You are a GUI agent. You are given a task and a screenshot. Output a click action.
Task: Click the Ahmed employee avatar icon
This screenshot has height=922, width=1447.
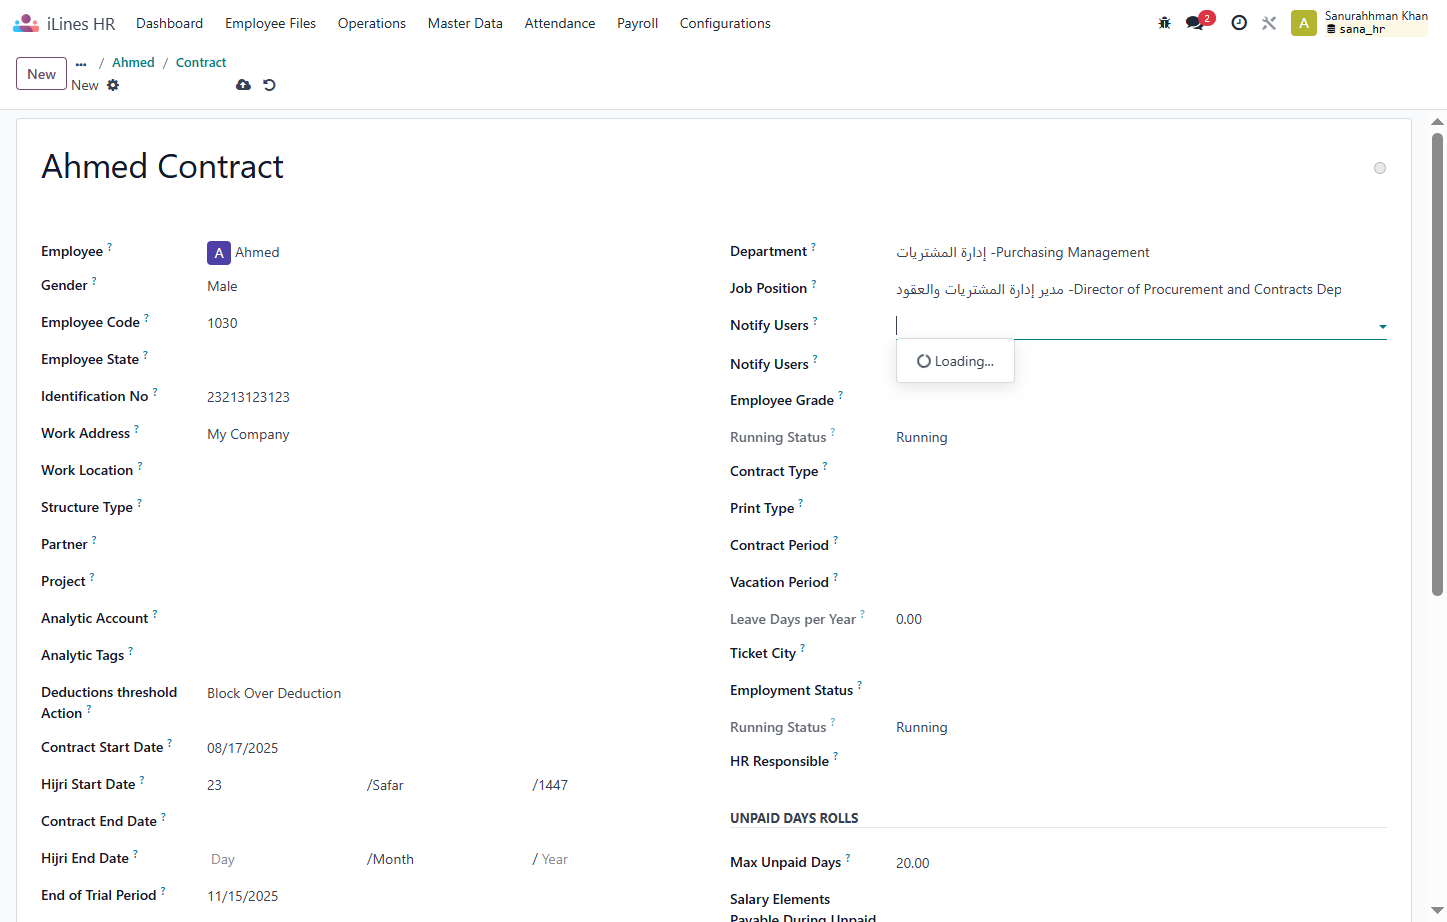point(219,253)
